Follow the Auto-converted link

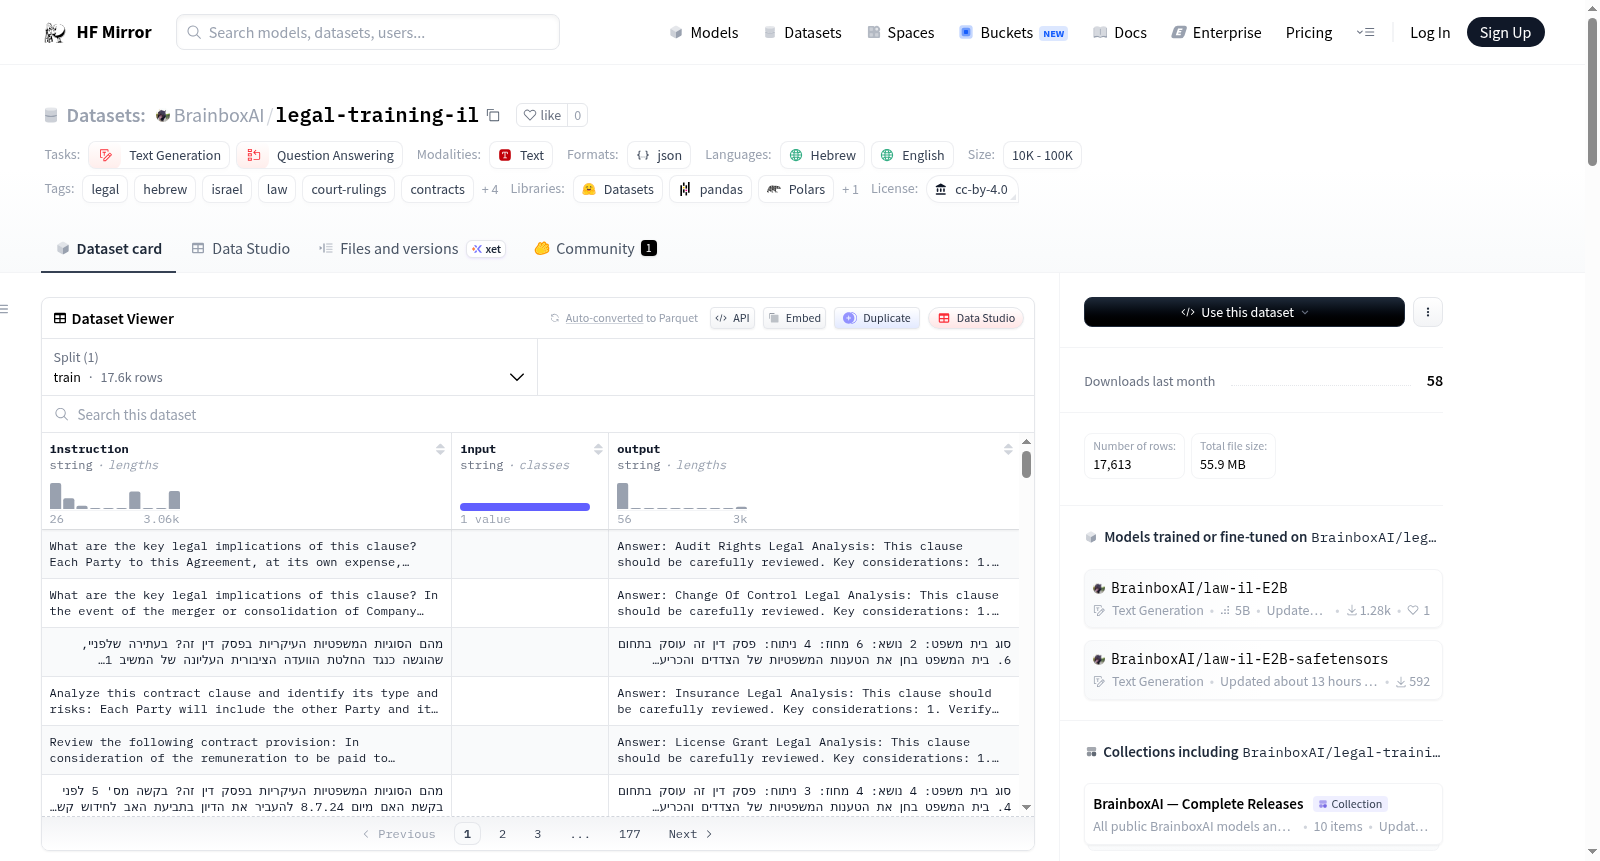[604, 318]
